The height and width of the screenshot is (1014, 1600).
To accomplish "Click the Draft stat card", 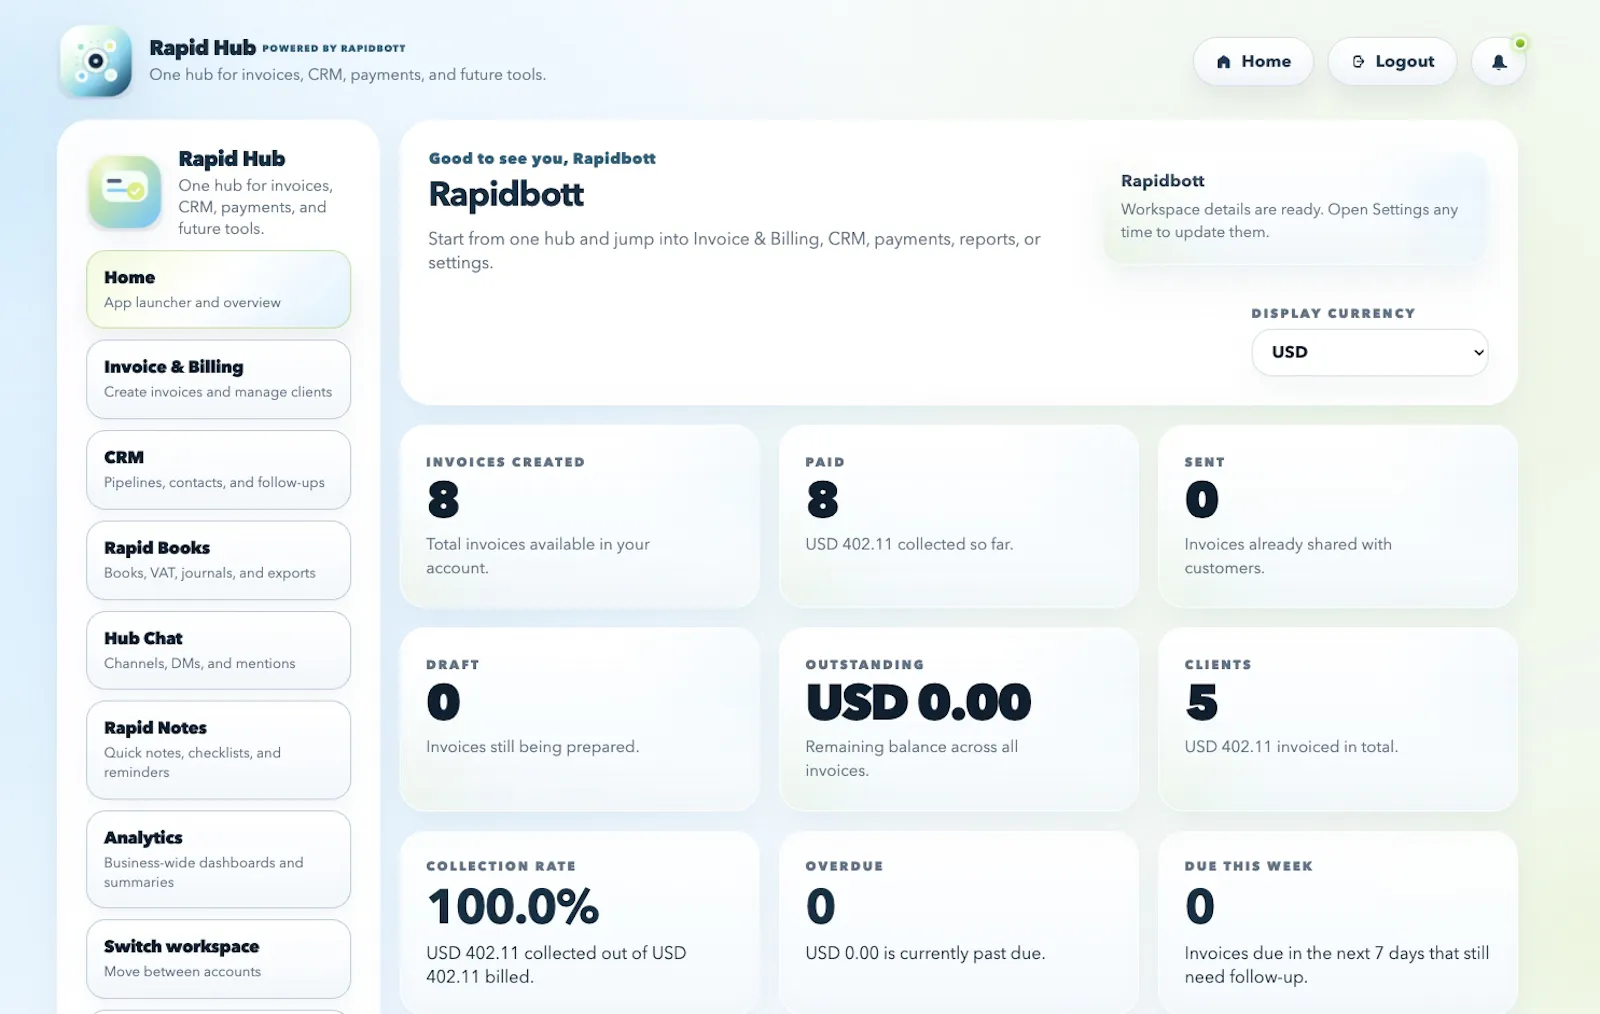I will click(x=580, y=719).
